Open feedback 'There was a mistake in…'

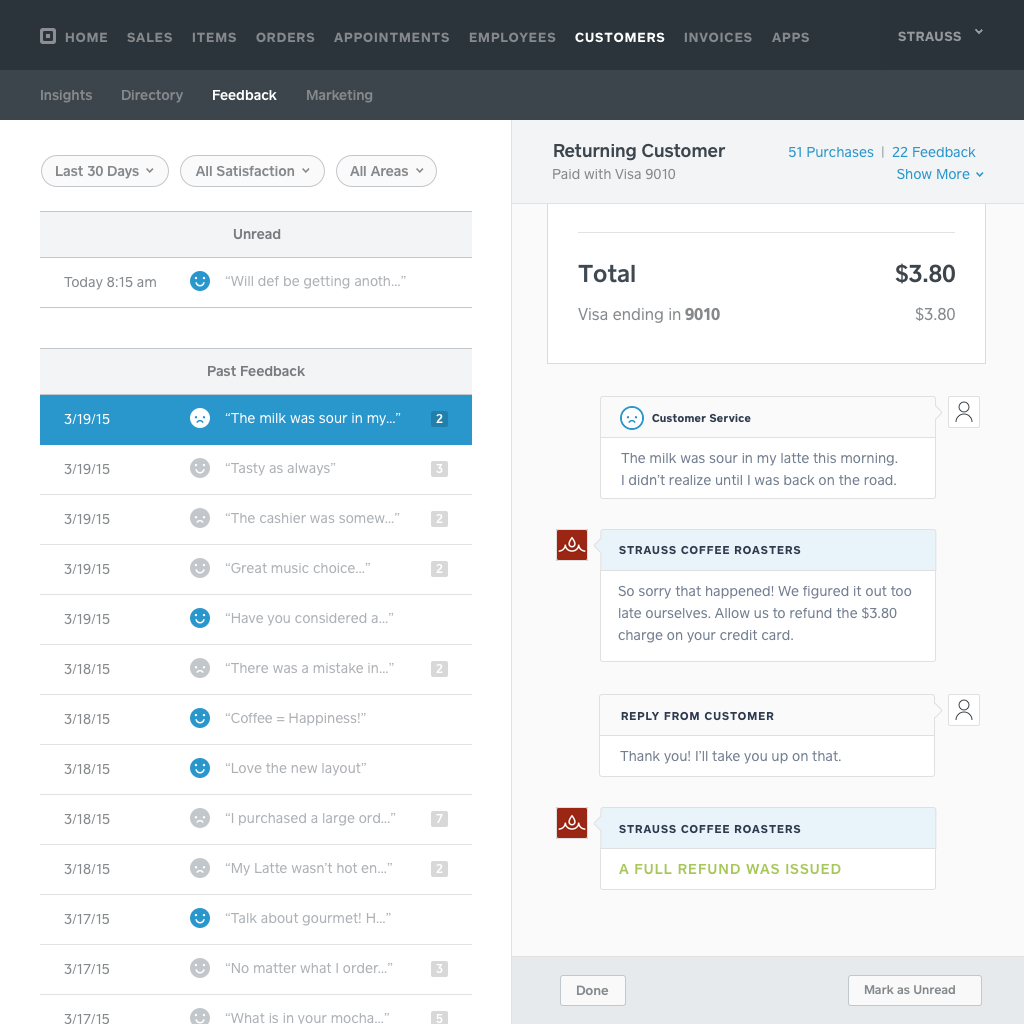click(x=256, y=669)
